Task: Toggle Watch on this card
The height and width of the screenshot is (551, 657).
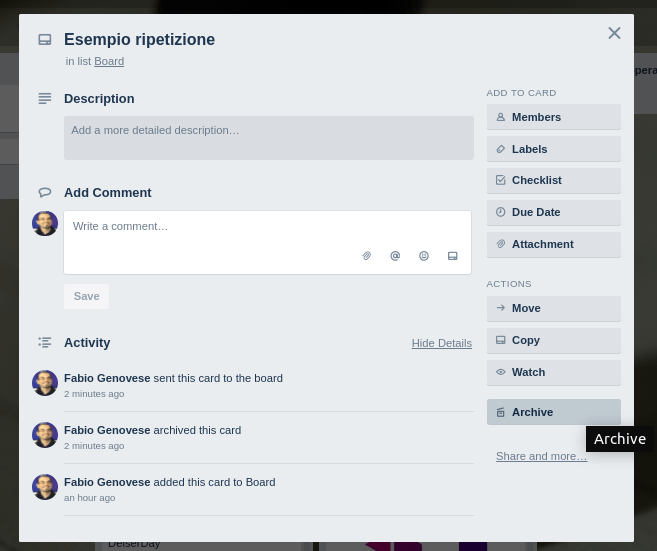Action: (553, 373)
